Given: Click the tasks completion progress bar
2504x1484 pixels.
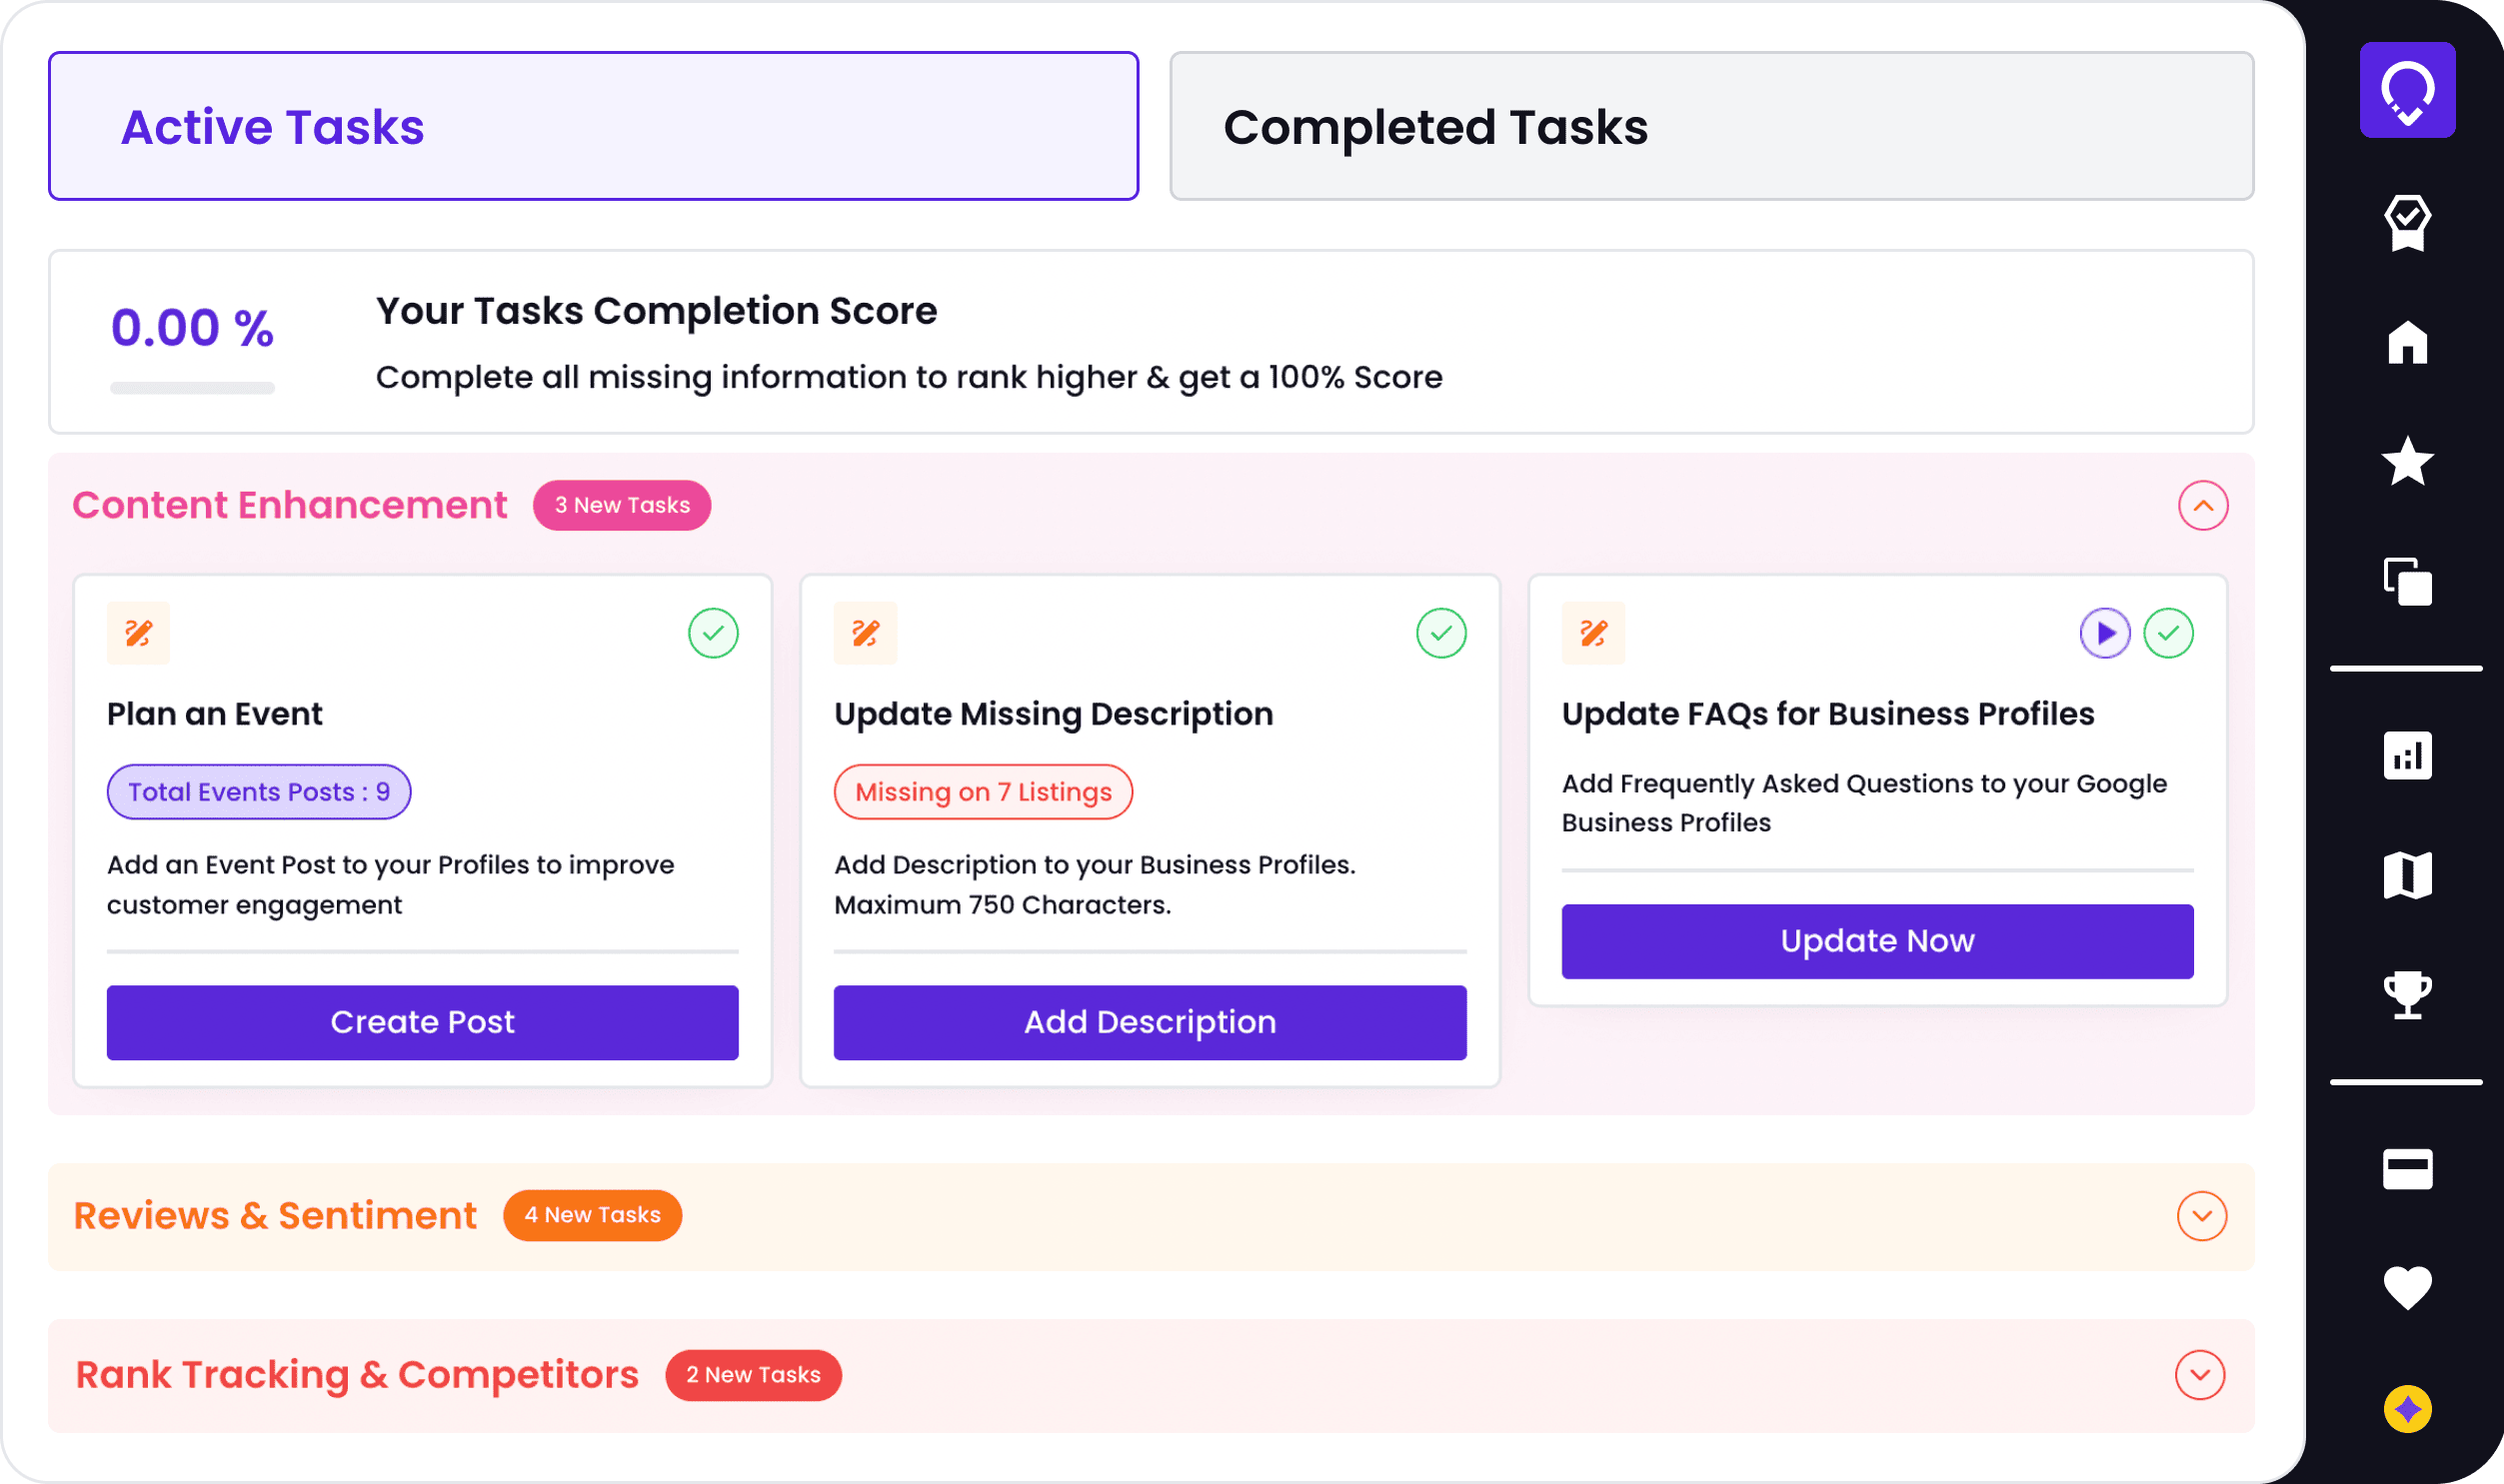Looking at the screenshot, I should (x=192, y=388).
